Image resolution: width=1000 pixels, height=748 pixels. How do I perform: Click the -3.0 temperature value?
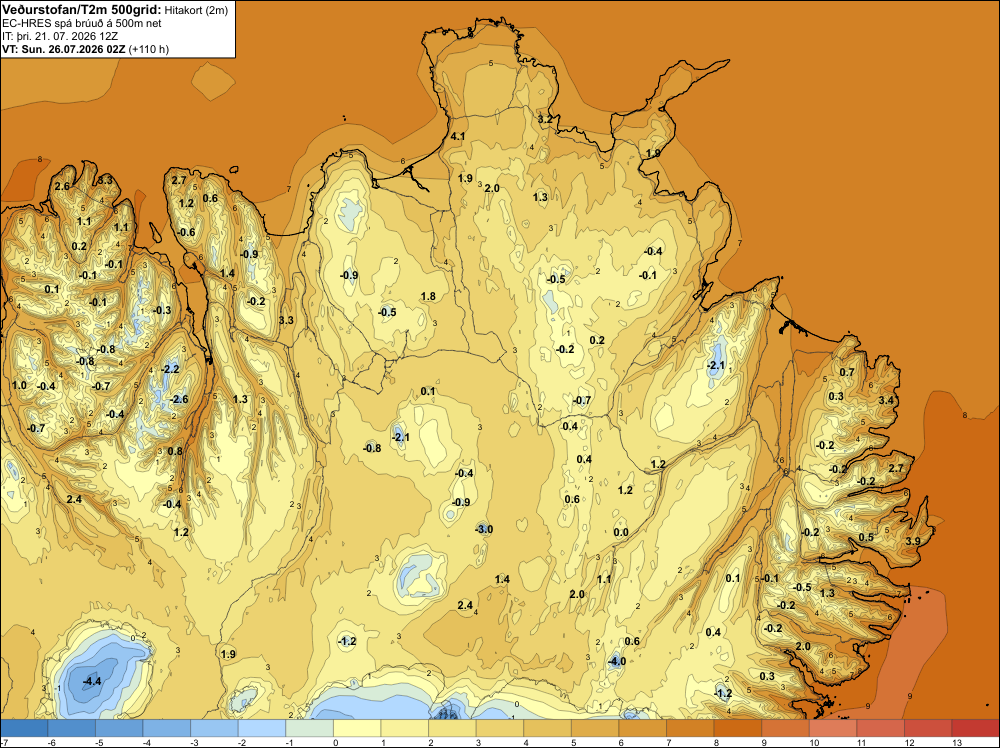pos(484,529)
